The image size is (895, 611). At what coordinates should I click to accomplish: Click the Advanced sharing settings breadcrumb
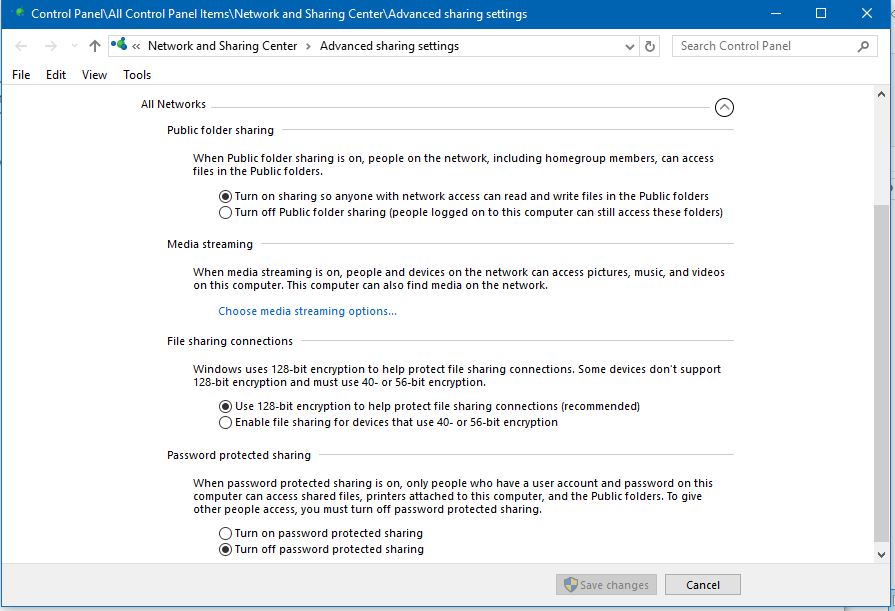coord(389,46)
